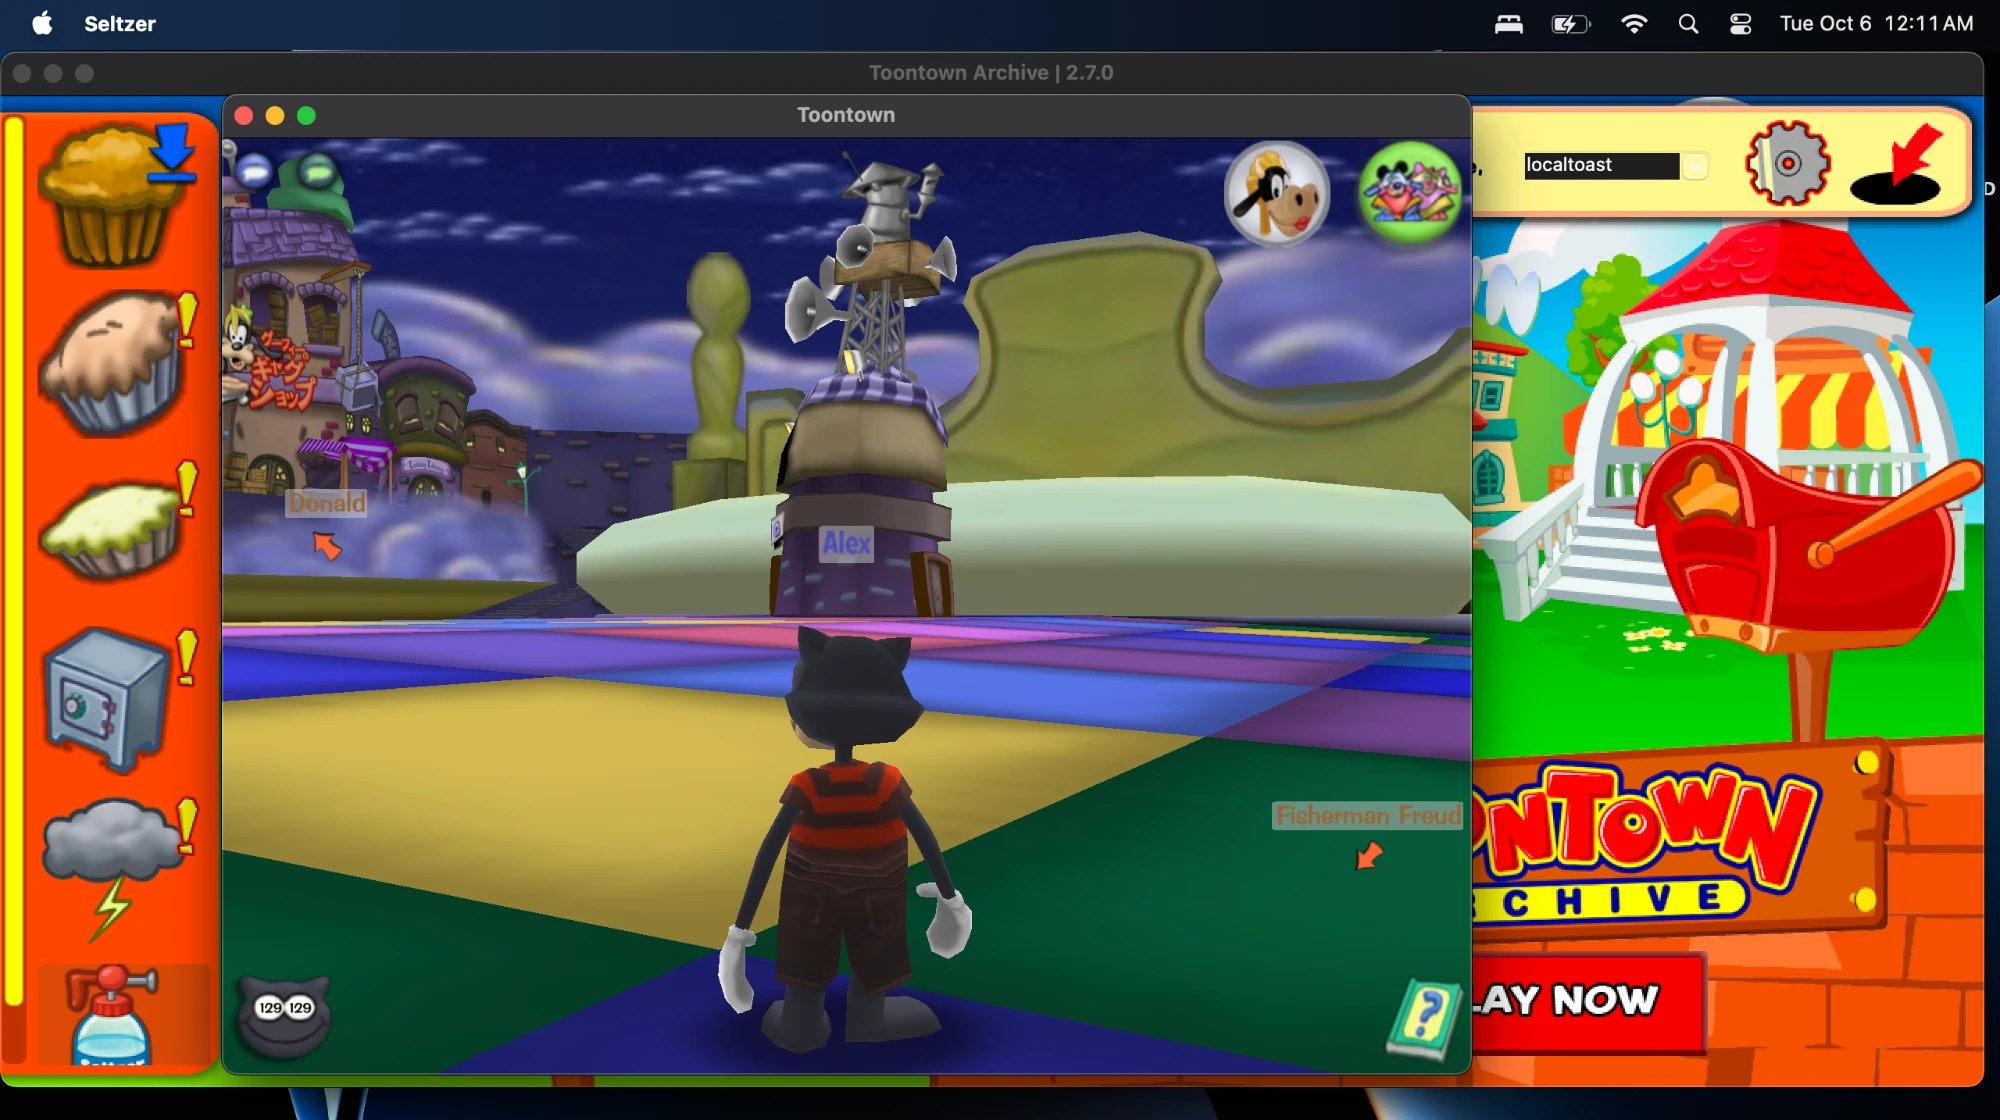This screenshot has width=2000, height=1120.
Task: Click the date and time display
Action: coord(1876,23)
